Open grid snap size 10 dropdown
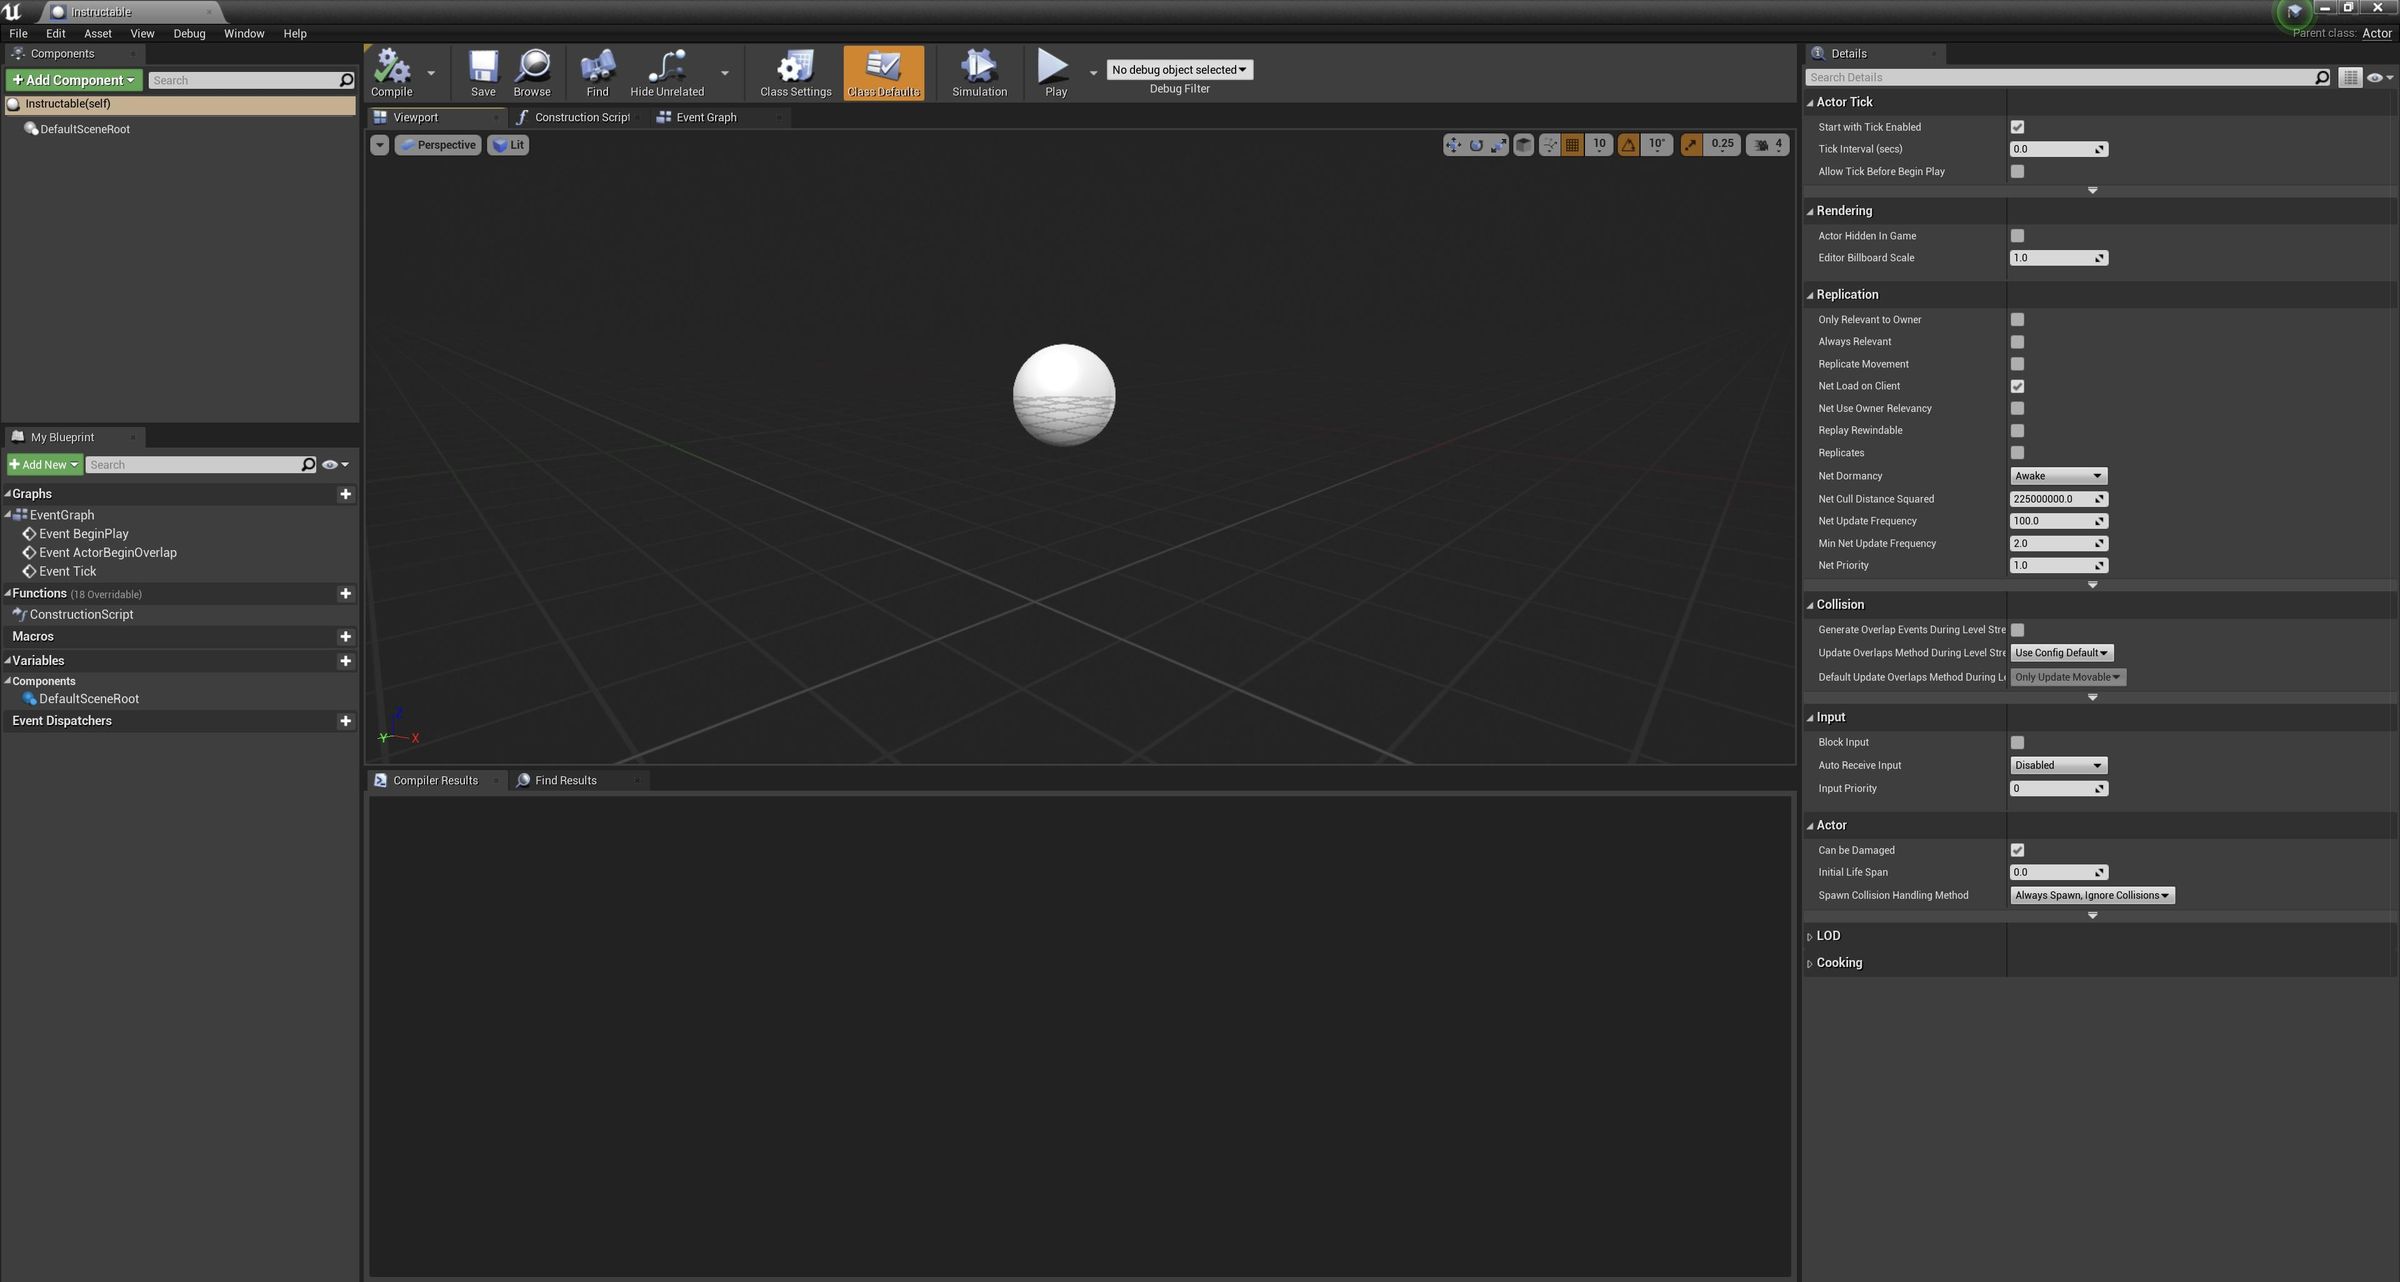The width and height of the screenshot is (2400, 1282). pyautogui.click(x=1599, y=145)
